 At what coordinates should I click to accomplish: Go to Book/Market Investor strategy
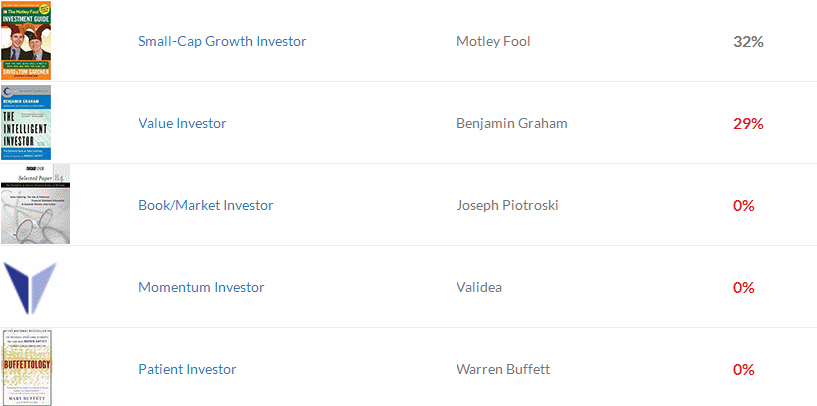pyautogui.click(x=205, y=205)
